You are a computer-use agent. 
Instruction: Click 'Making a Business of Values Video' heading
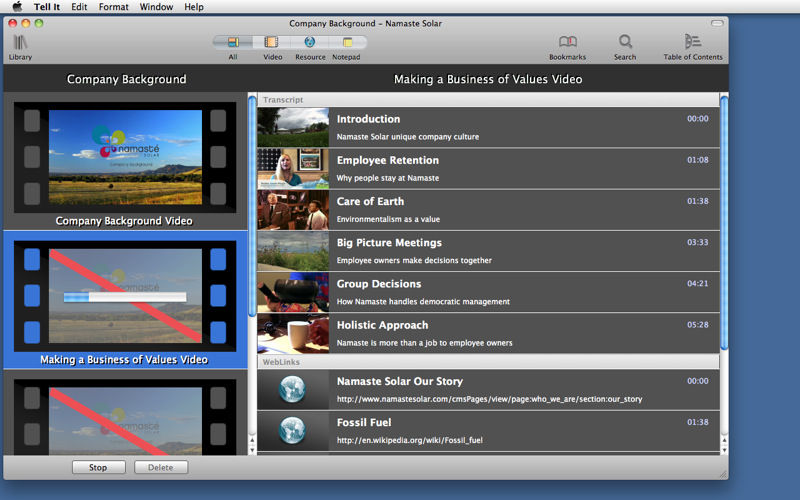pos(488,79)
